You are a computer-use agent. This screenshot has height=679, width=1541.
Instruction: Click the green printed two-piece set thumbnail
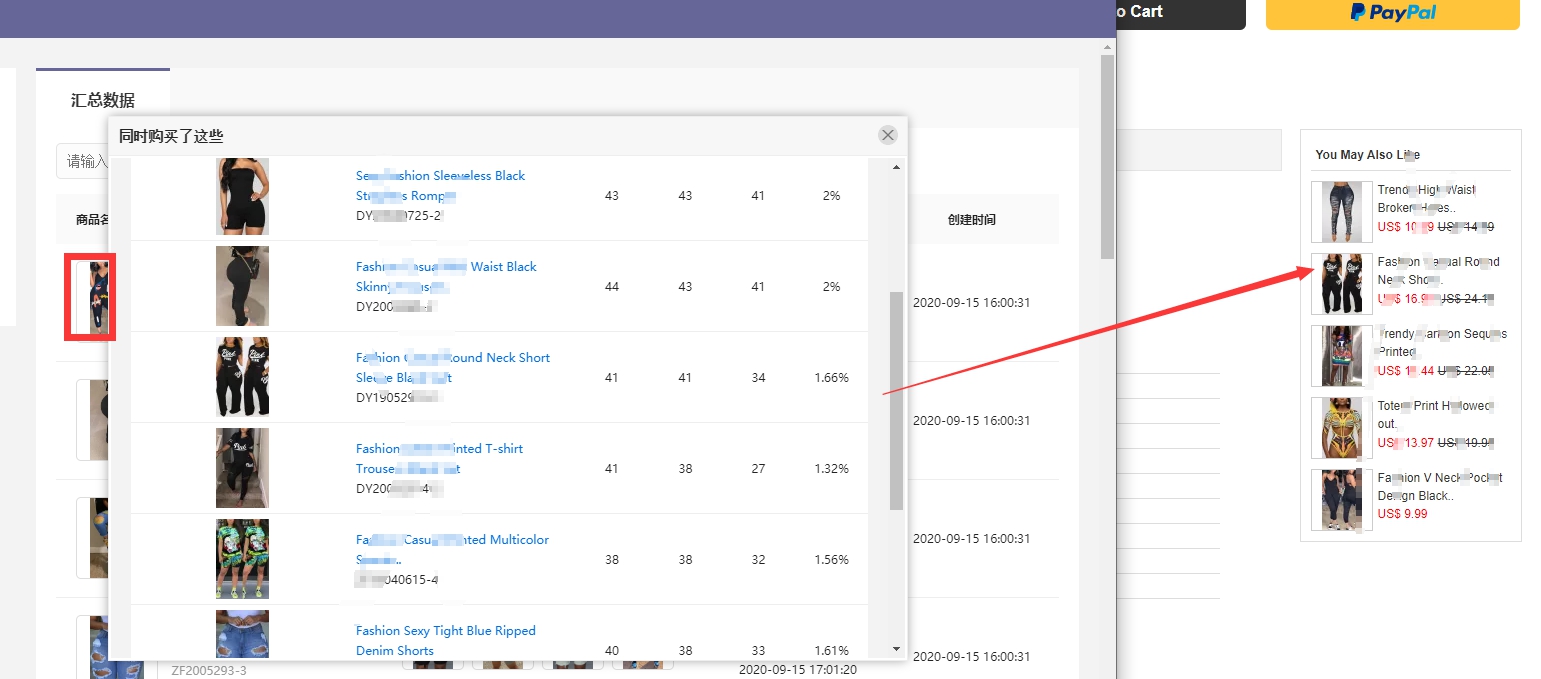point(242,559)
